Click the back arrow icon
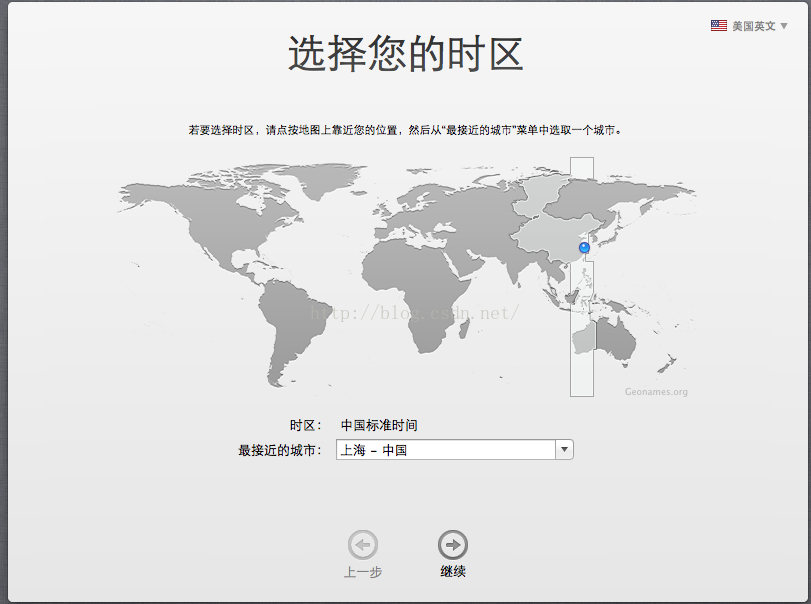 362,545
